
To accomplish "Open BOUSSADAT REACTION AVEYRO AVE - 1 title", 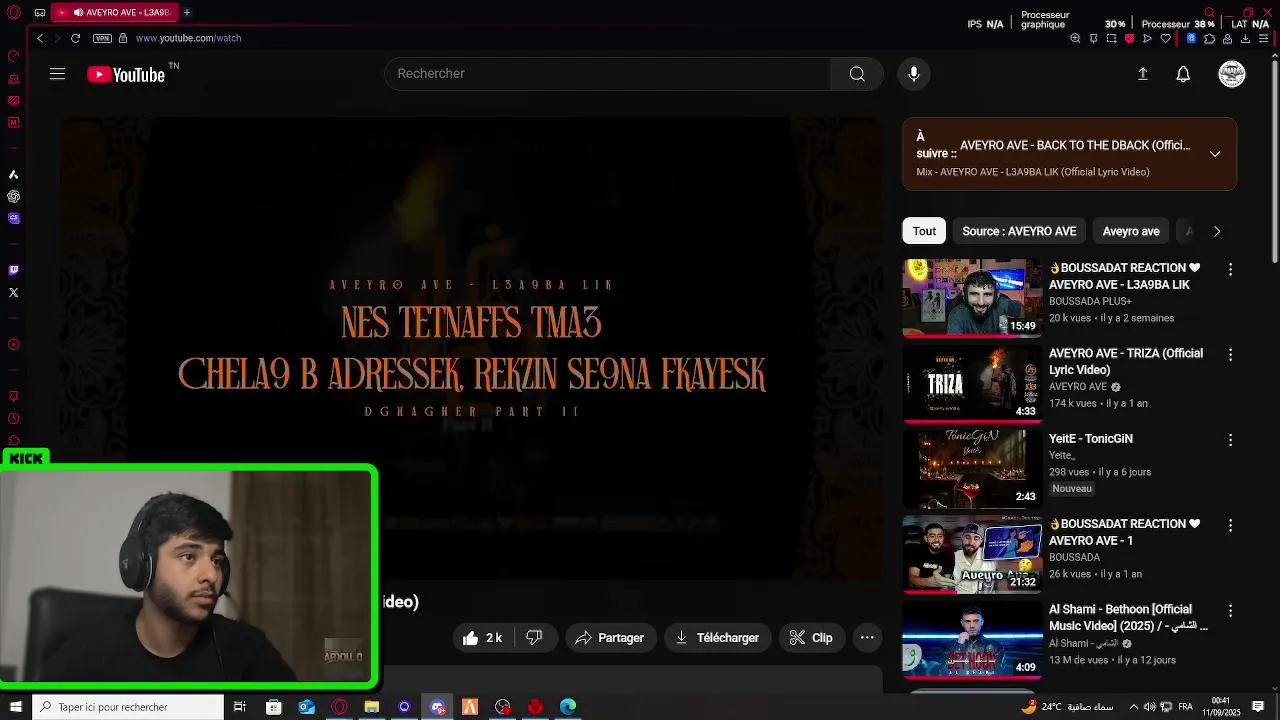I will pyautogui.click(x=1124, y=532).
